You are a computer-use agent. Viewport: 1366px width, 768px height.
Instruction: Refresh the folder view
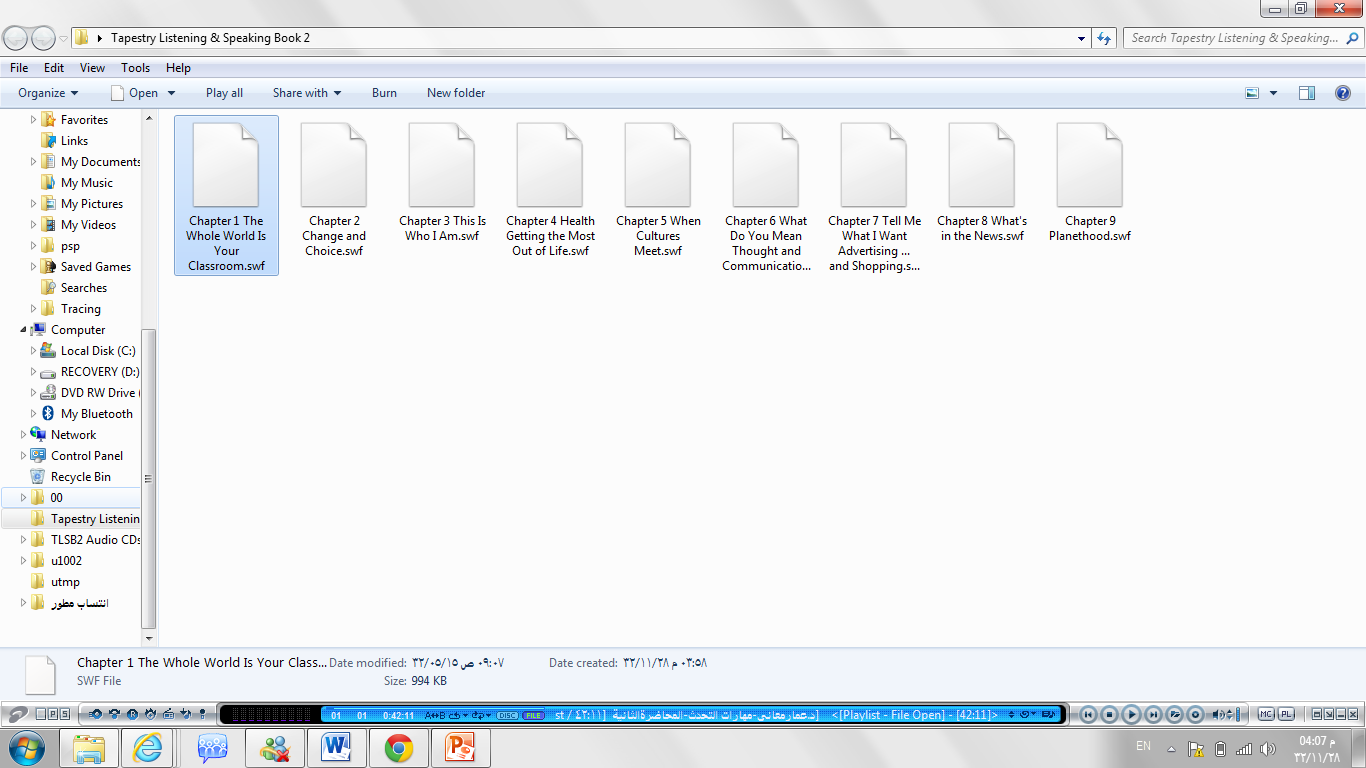[x=1104, y=38]
